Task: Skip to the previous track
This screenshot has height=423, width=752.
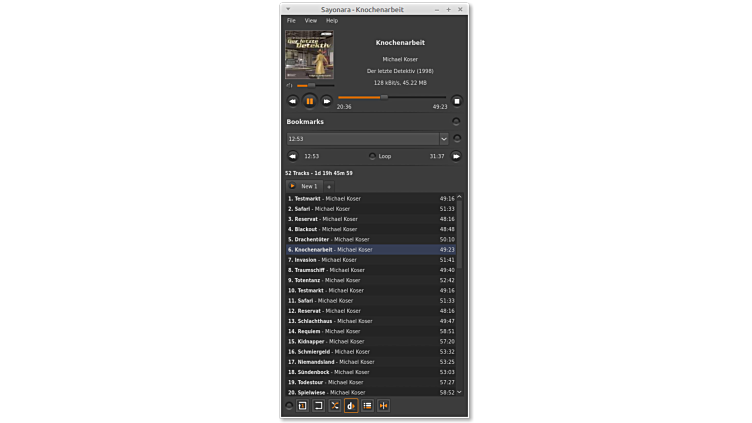Action: tap(293, 101)
